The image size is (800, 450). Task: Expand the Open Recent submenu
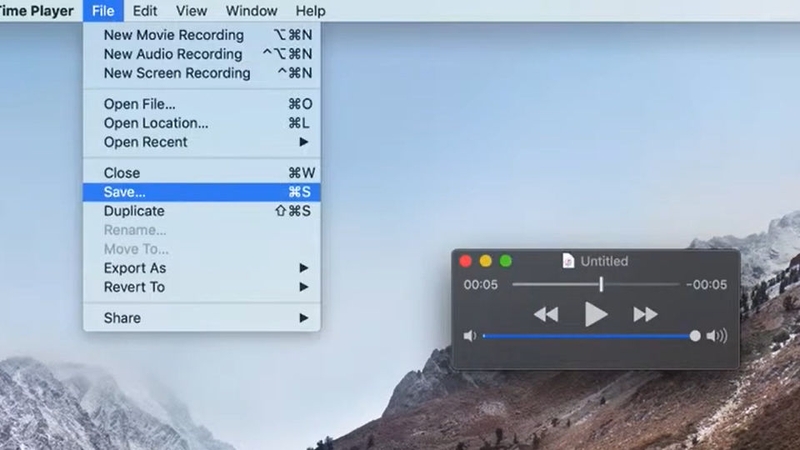tap(202, 142)
